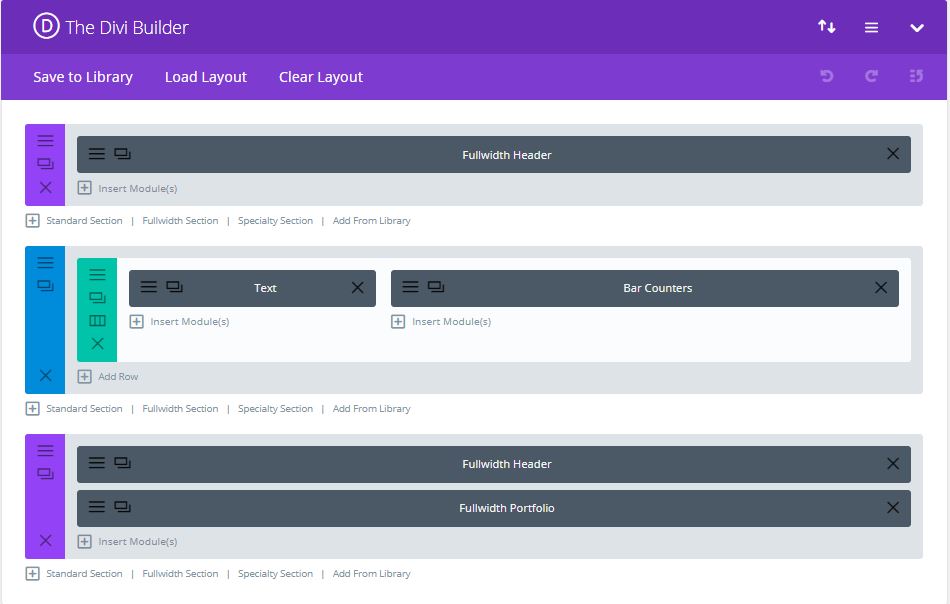Insert module under Bar Counters
Viewport: 950px width, 604px height.
pyautogui.click(x=441, y=322)
